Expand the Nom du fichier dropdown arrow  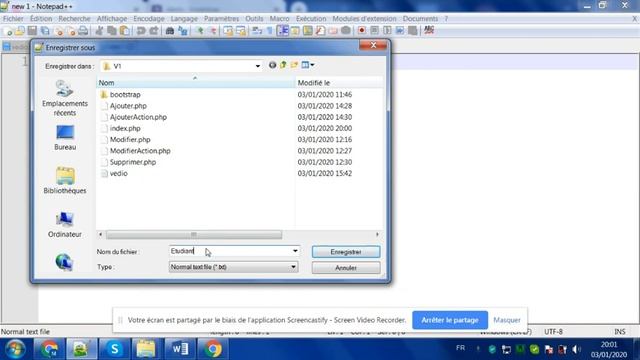[295, 251]
